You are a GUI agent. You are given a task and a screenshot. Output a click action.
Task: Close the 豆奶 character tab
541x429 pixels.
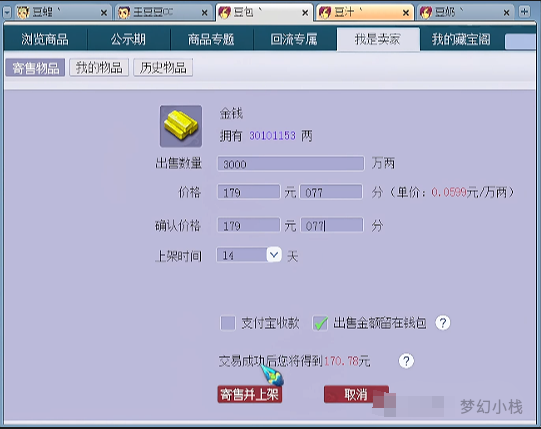pyautogui.click(x=506, y=13)
